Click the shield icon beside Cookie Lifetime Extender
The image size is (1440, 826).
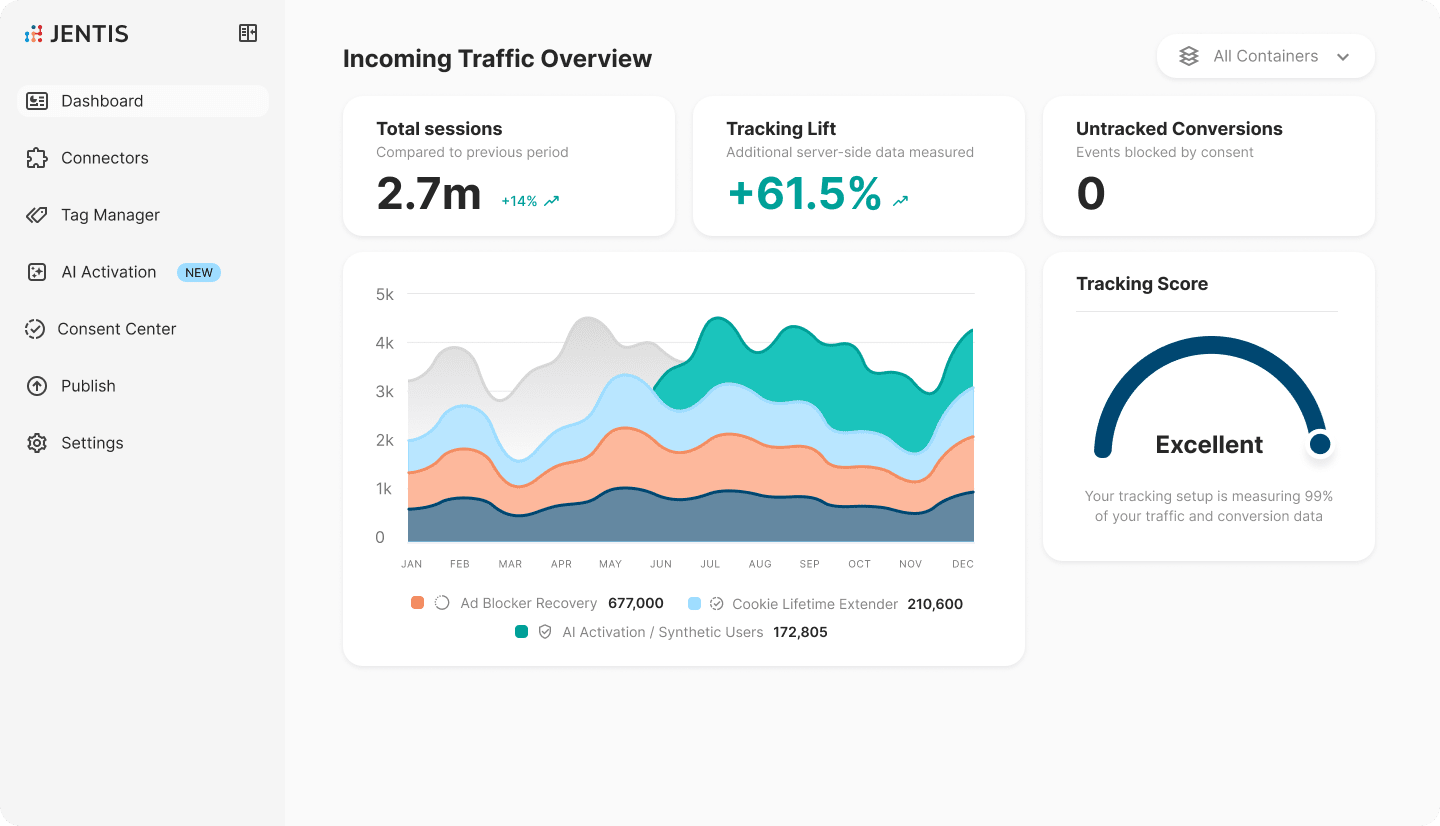coord(717,603)
